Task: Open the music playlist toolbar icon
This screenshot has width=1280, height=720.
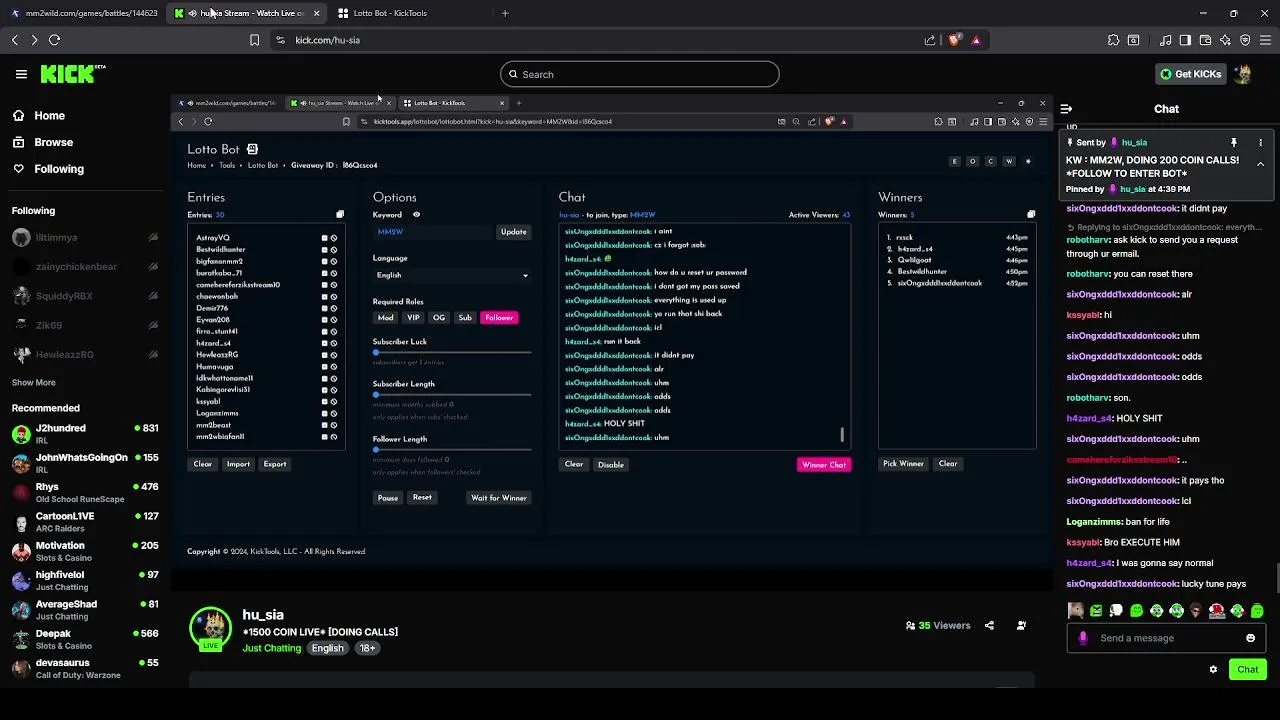Action: point(1166,40)
